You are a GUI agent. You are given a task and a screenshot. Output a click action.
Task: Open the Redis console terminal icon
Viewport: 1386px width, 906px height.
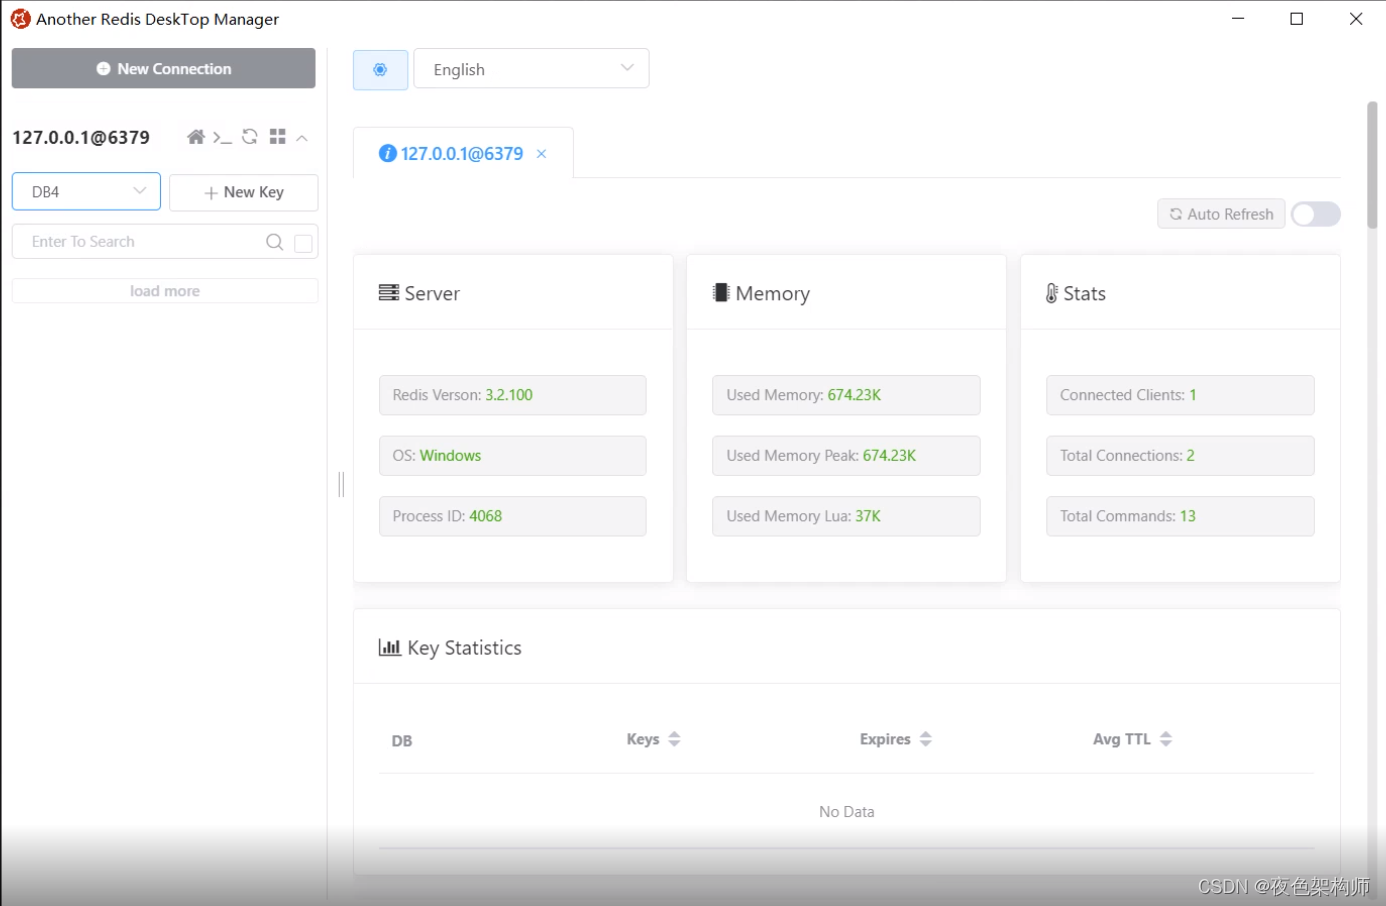pos(222,137)
